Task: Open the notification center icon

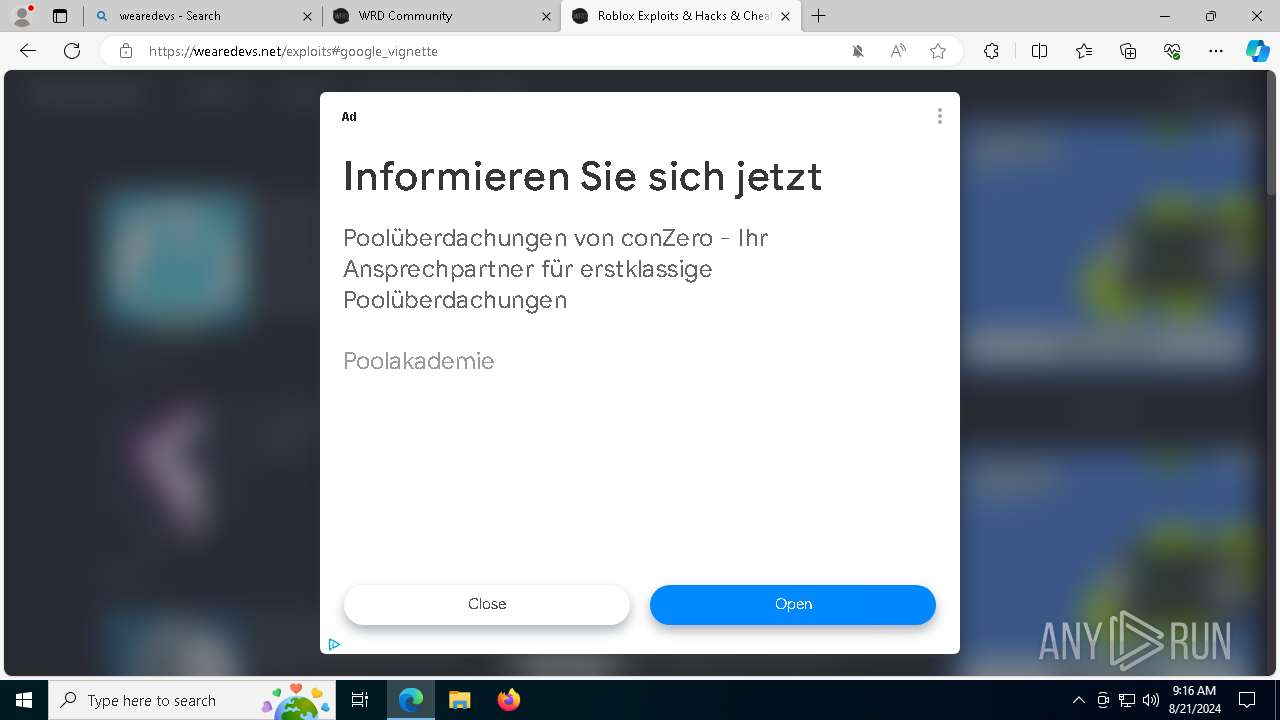Action: click(1247, 700)
